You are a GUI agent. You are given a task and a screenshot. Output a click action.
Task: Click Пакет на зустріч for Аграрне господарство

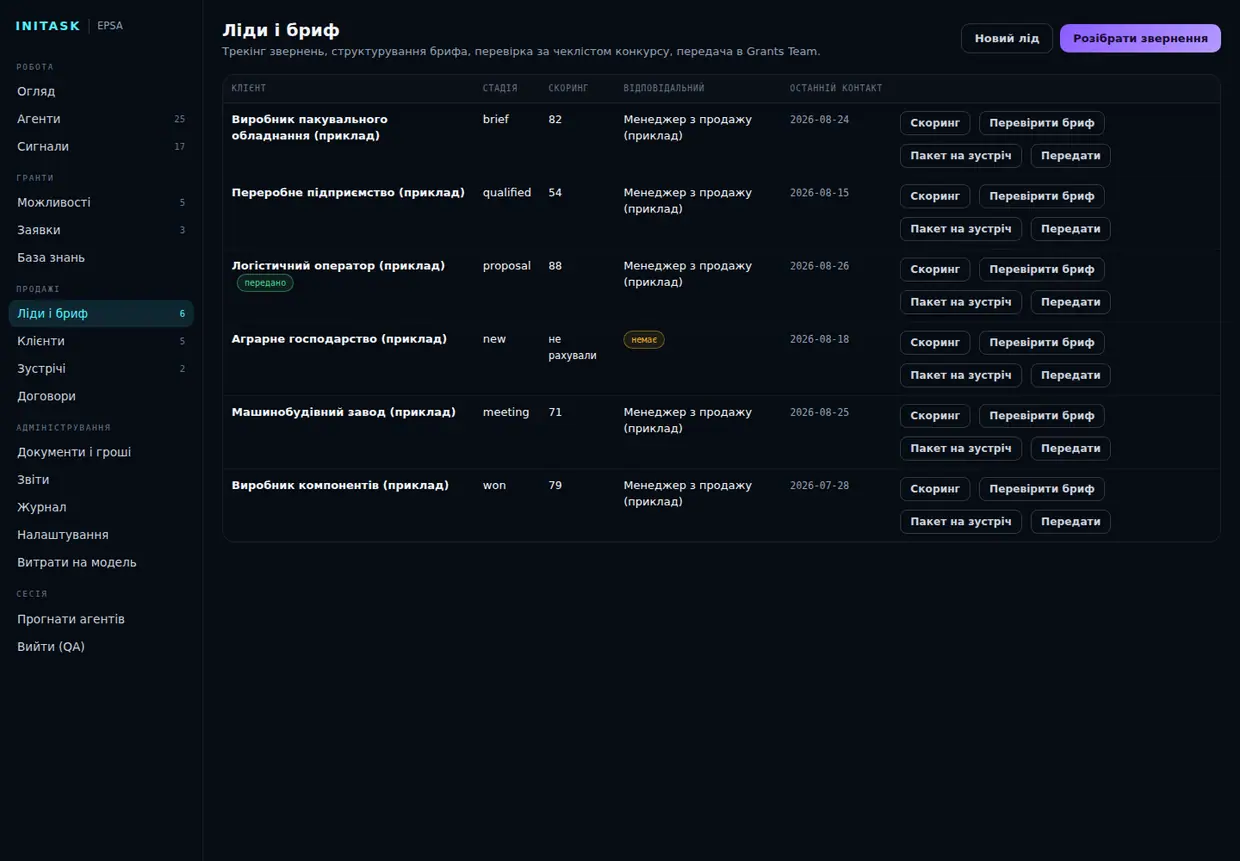click(961, 375)
